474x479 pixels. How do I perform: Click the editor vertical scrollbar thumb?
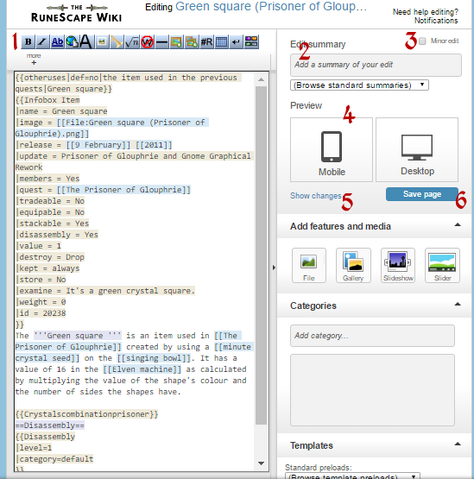(261, 255)
